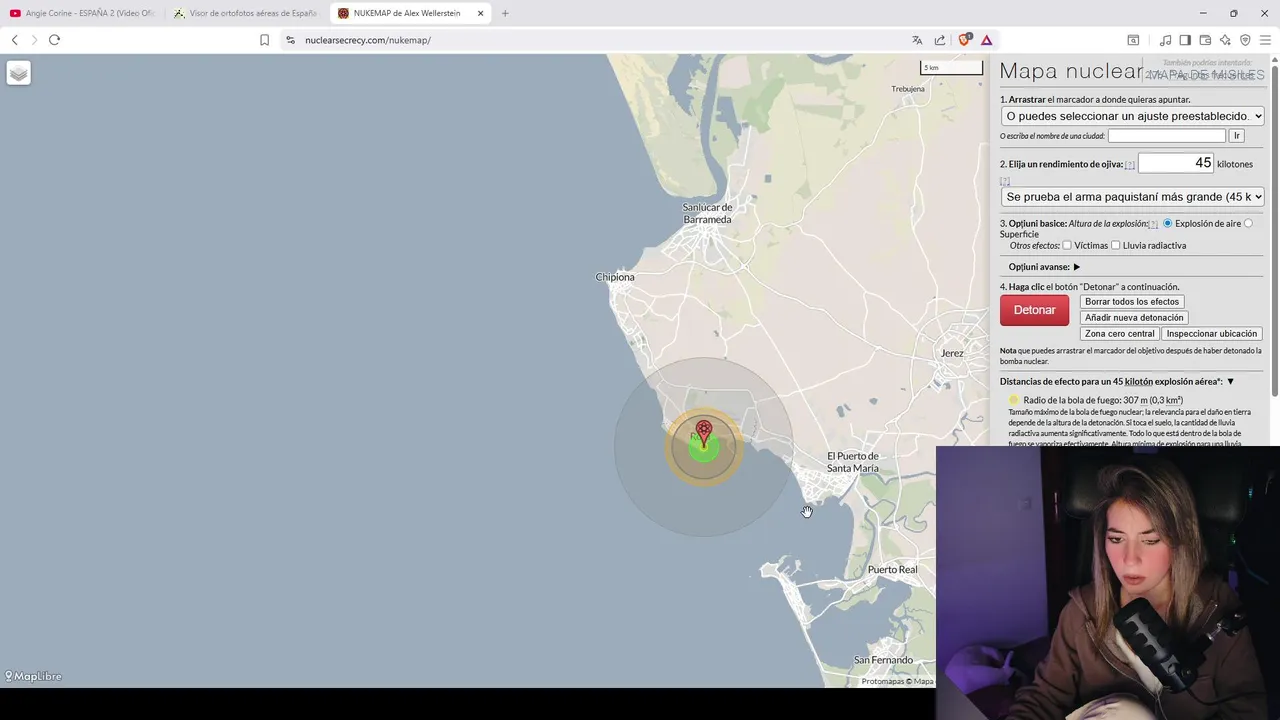Switch to the Angie Corine ESPAÑA 2 tab

[x=83, y=13]
